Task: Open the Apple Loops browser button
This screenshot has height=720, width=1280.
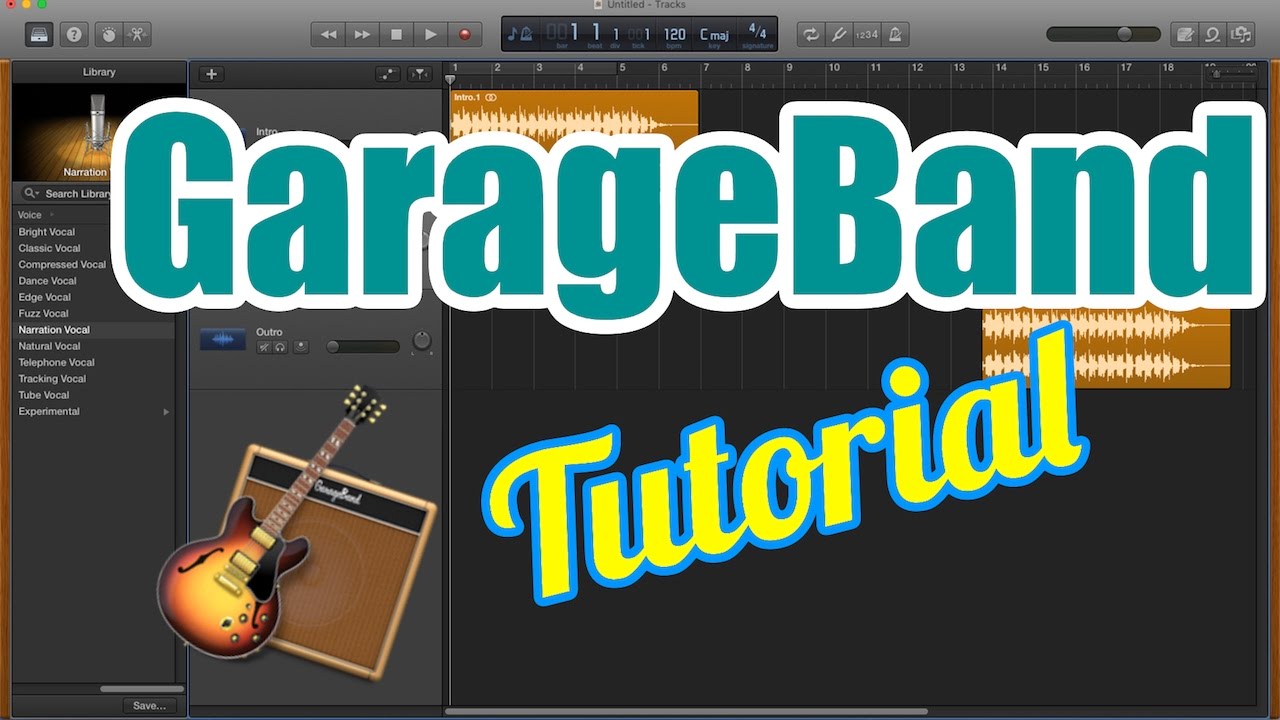Action: pos(1213,34)
